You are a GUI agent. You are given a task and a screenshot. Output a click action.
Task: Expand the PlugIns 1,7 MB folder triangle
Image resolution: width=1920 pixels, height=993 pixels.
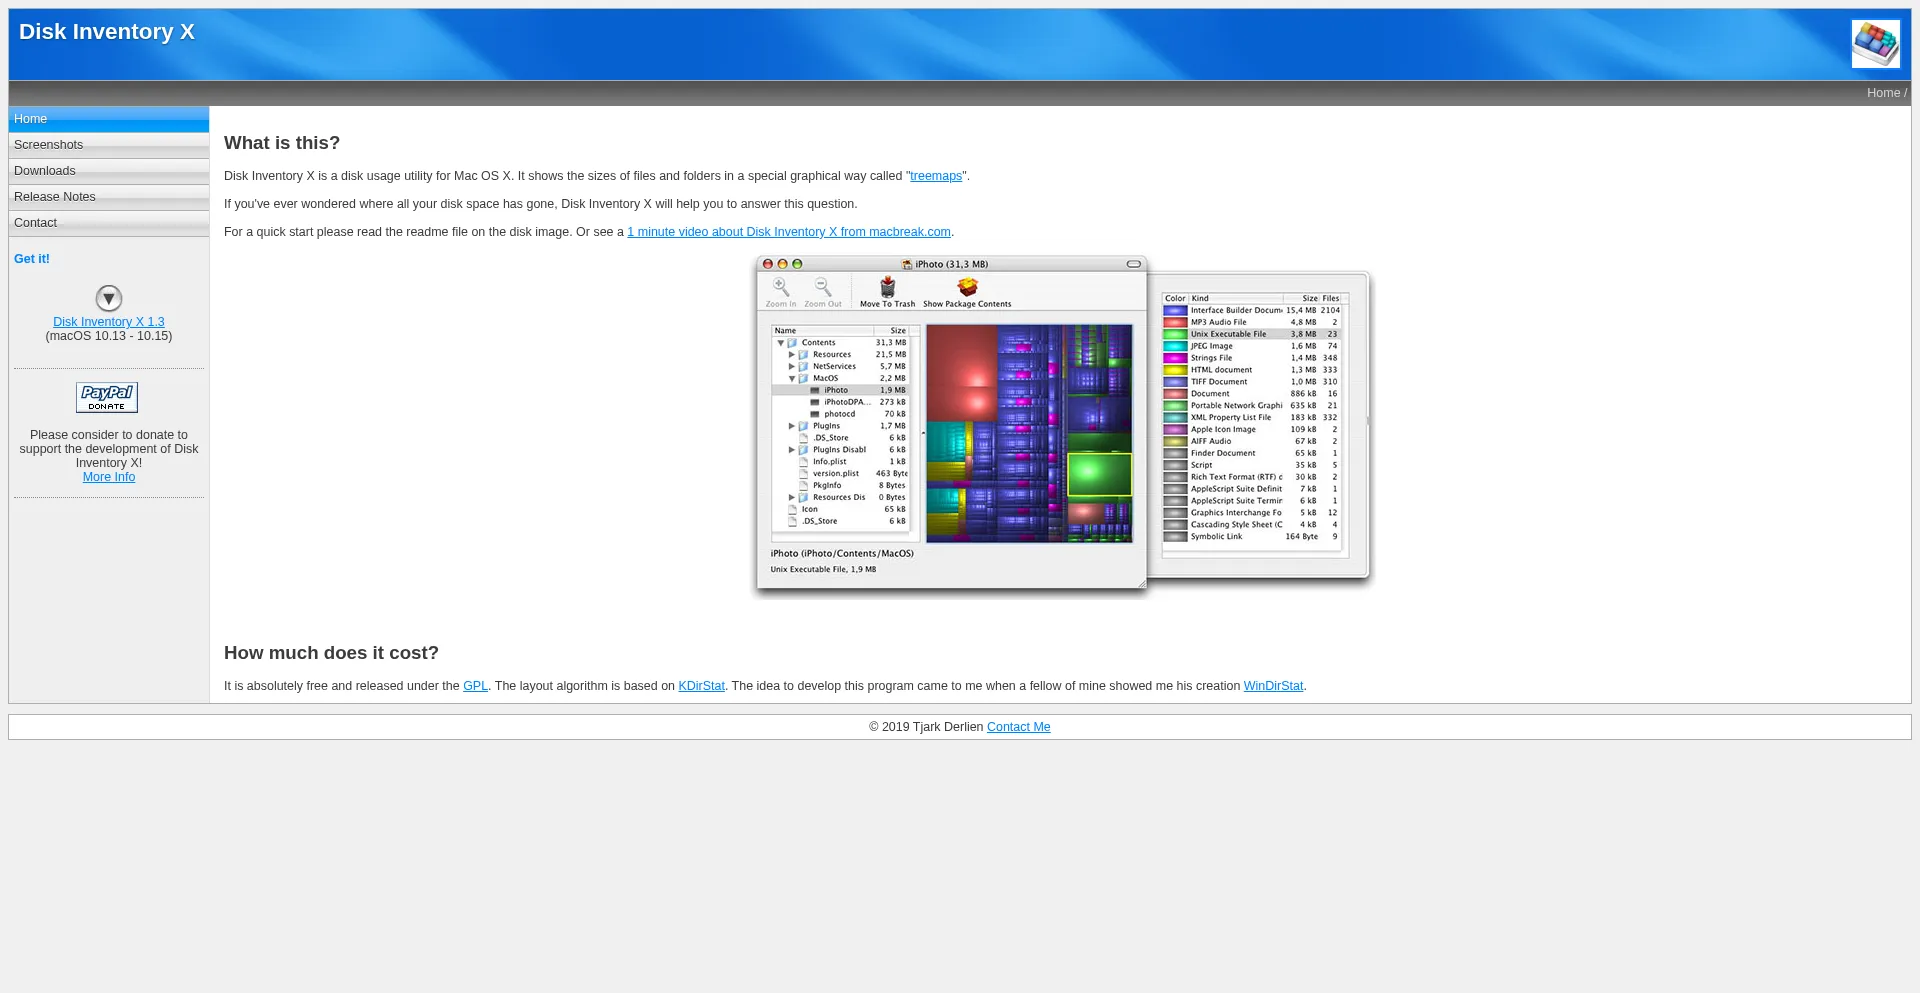pyautogui.click(x=791, y=426)
